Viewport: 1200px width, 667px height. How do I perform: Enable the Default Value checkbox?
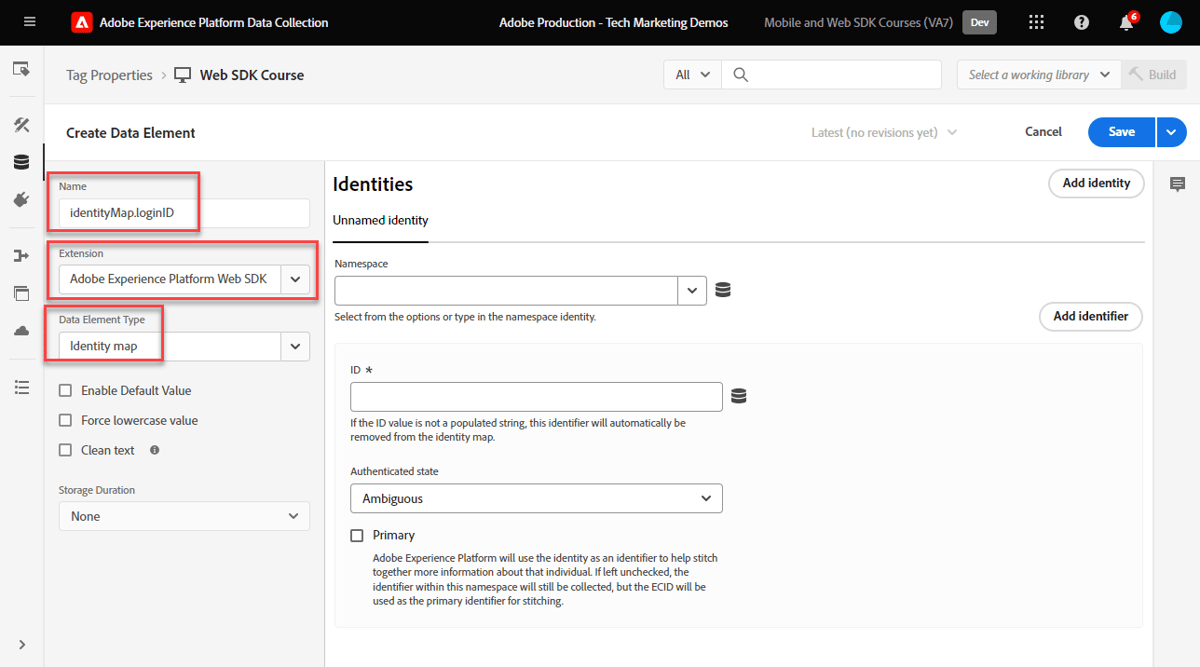point(65,390)
